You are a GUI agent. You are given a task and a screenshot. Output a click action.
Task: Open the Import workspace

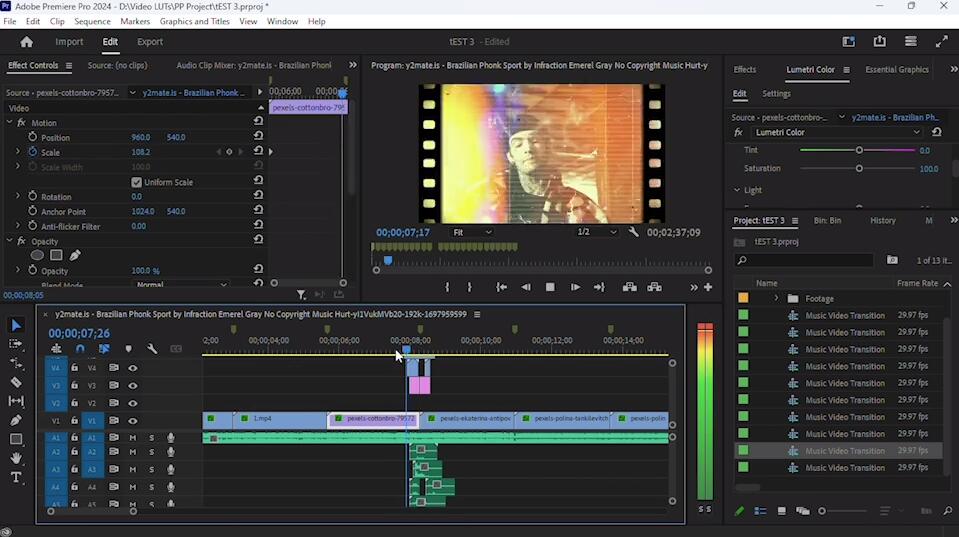[x=69, y=42]
